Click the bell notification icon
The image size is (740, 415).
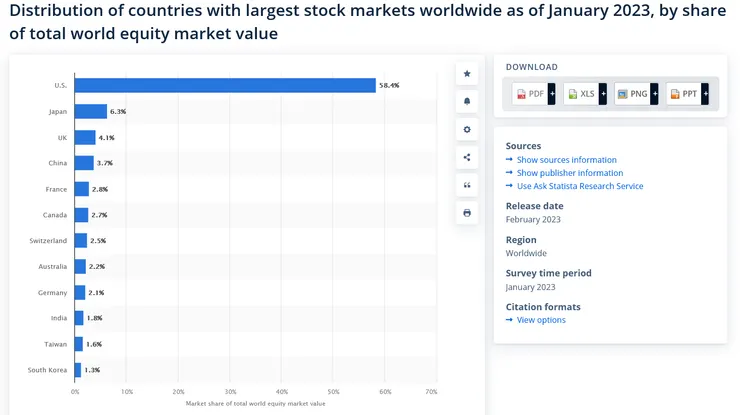[x=467, y=102]
